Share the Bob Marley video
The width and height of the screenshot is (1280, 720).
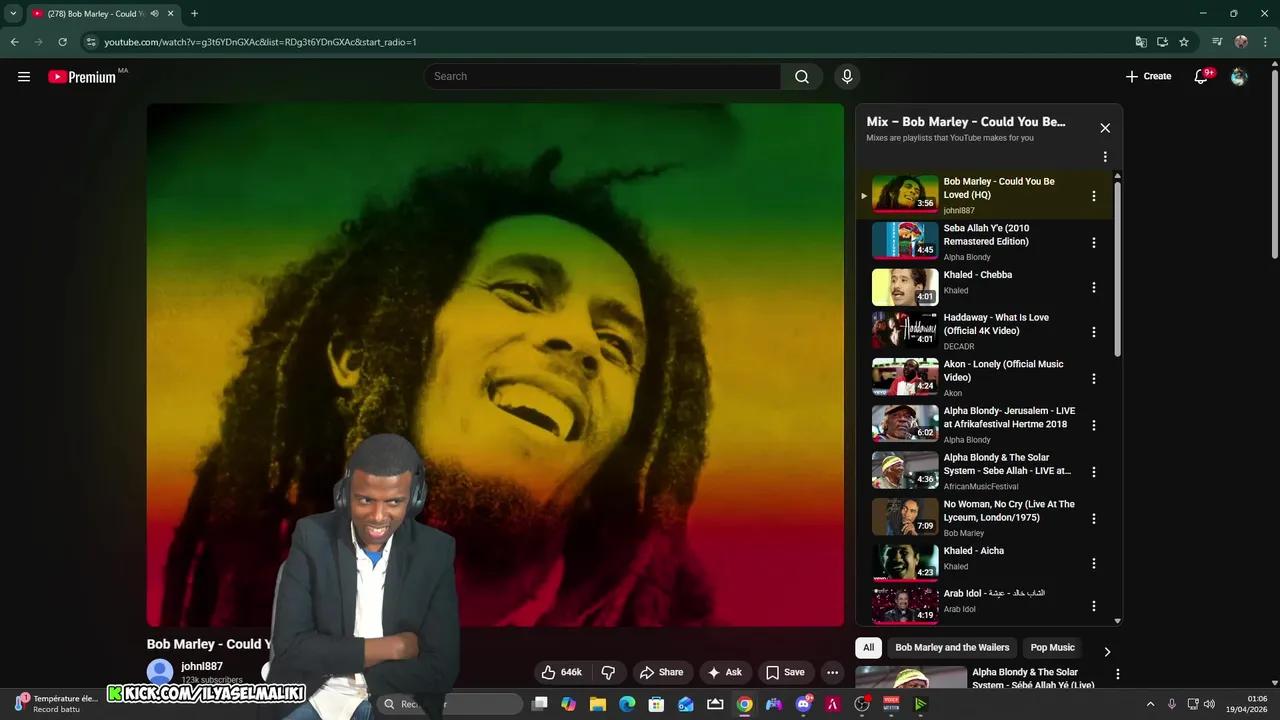tap(661, 672)
